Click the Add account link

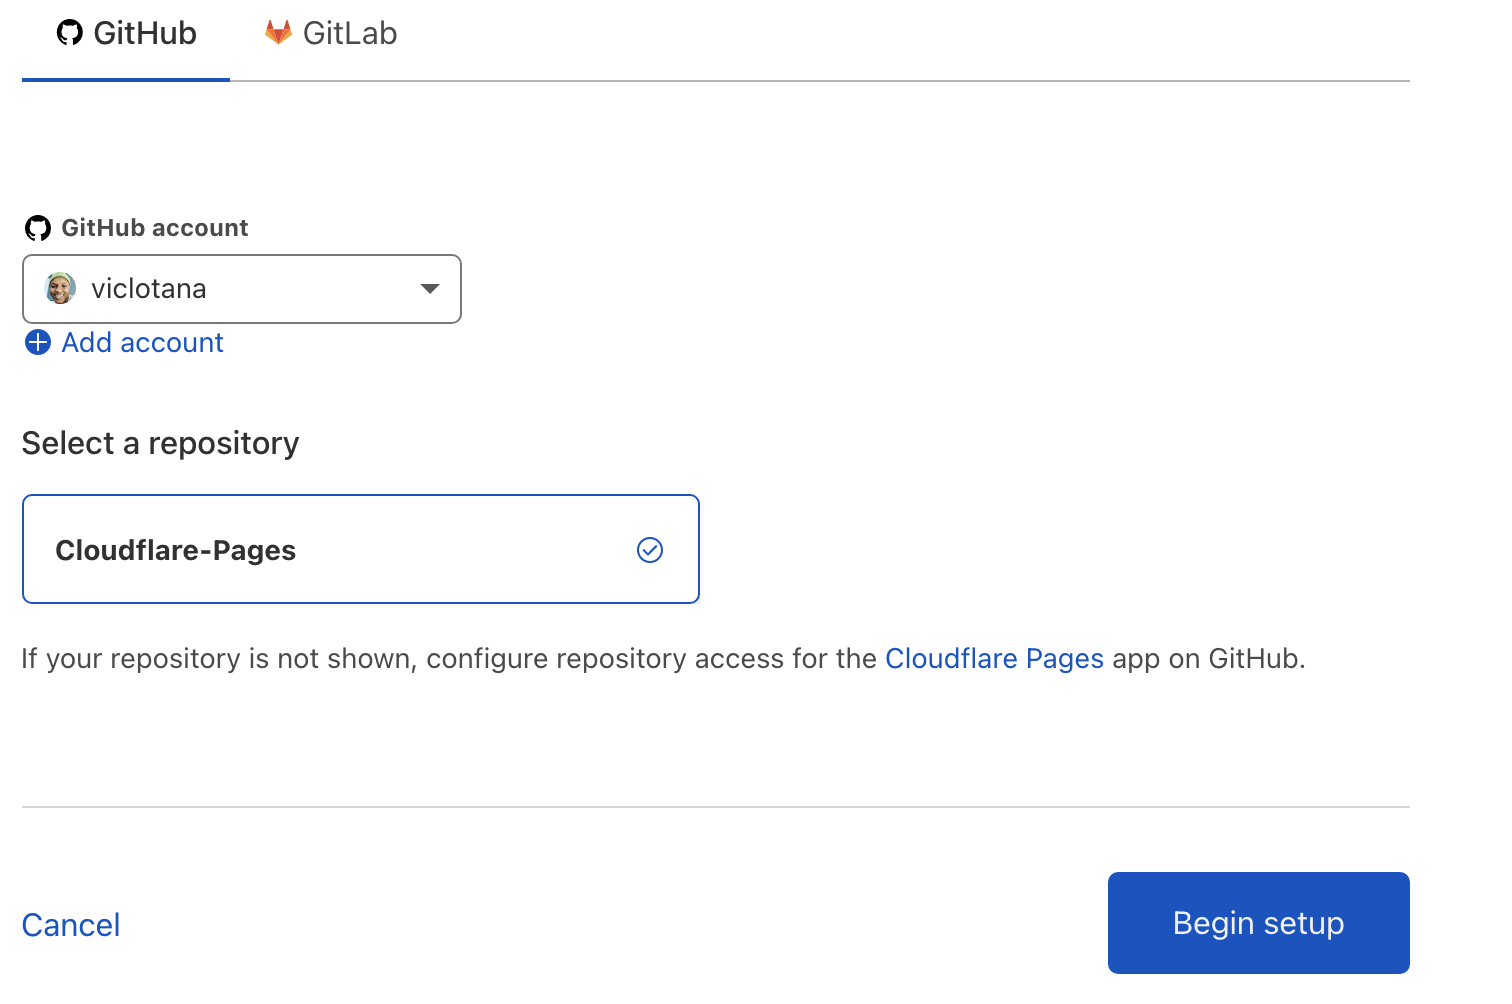point(142,343)
